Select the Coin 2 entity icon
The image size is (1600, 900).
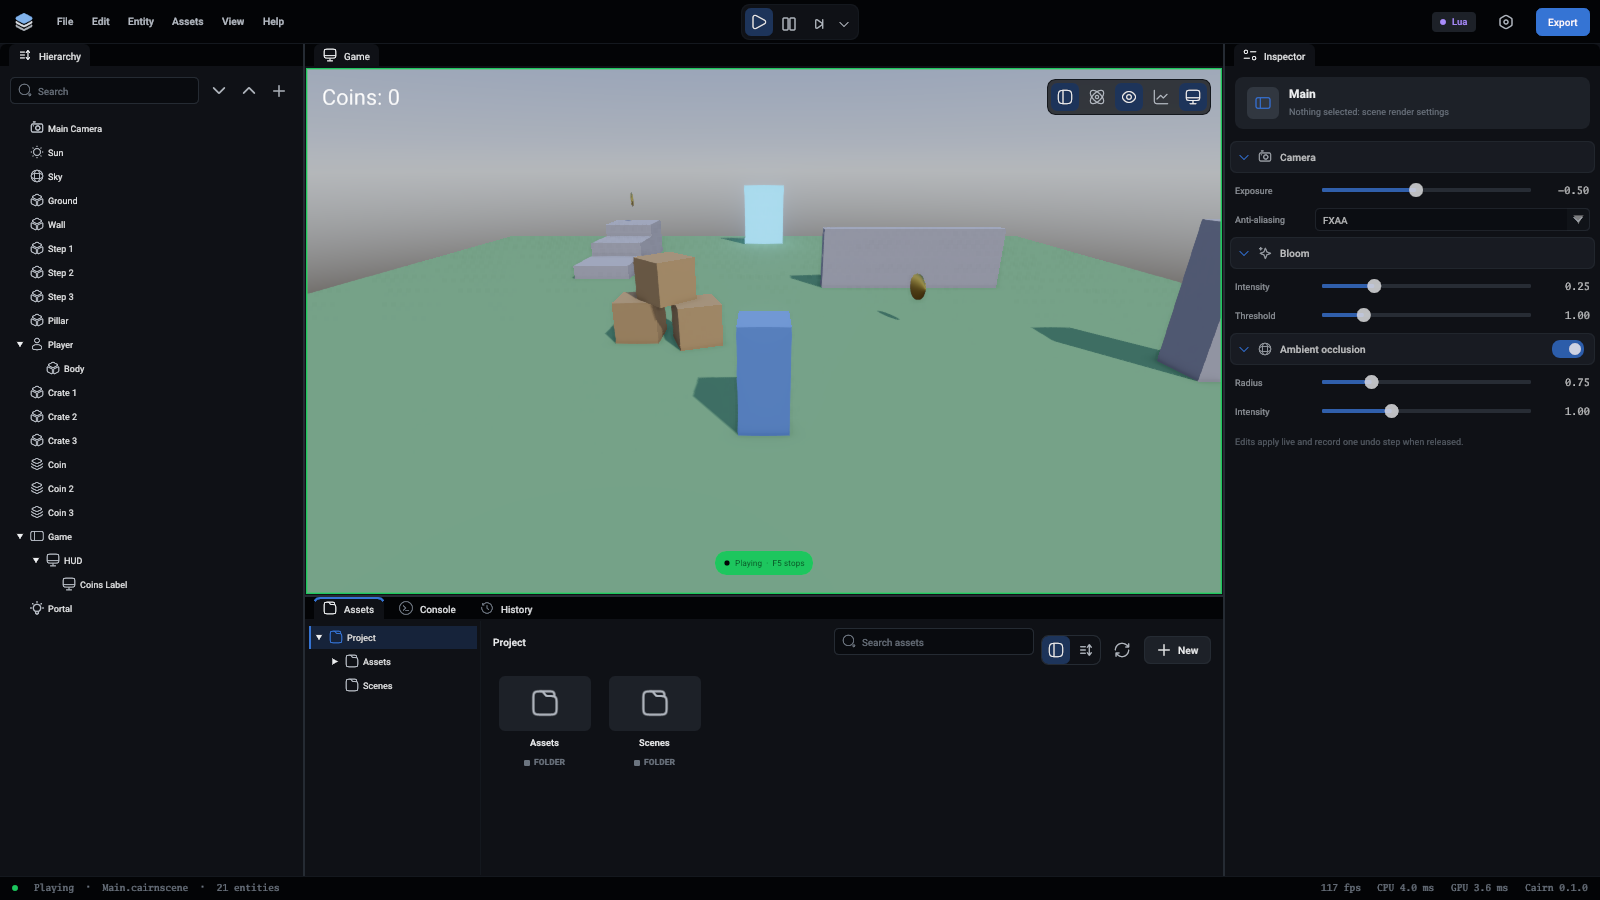click(x=37, y=488)
